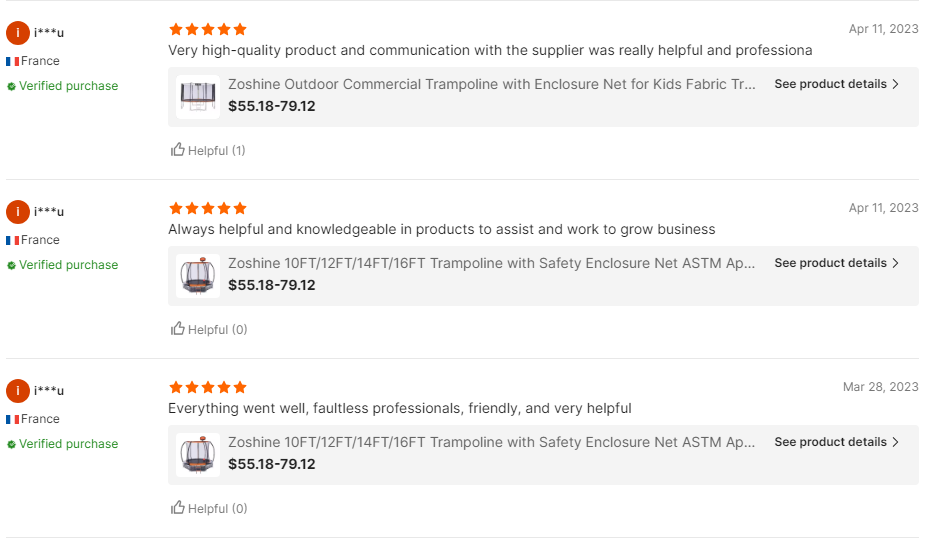Like the 'Always helpful and knowledgeable' review
The width and height of the screenshot is (940, 539).
178,329
